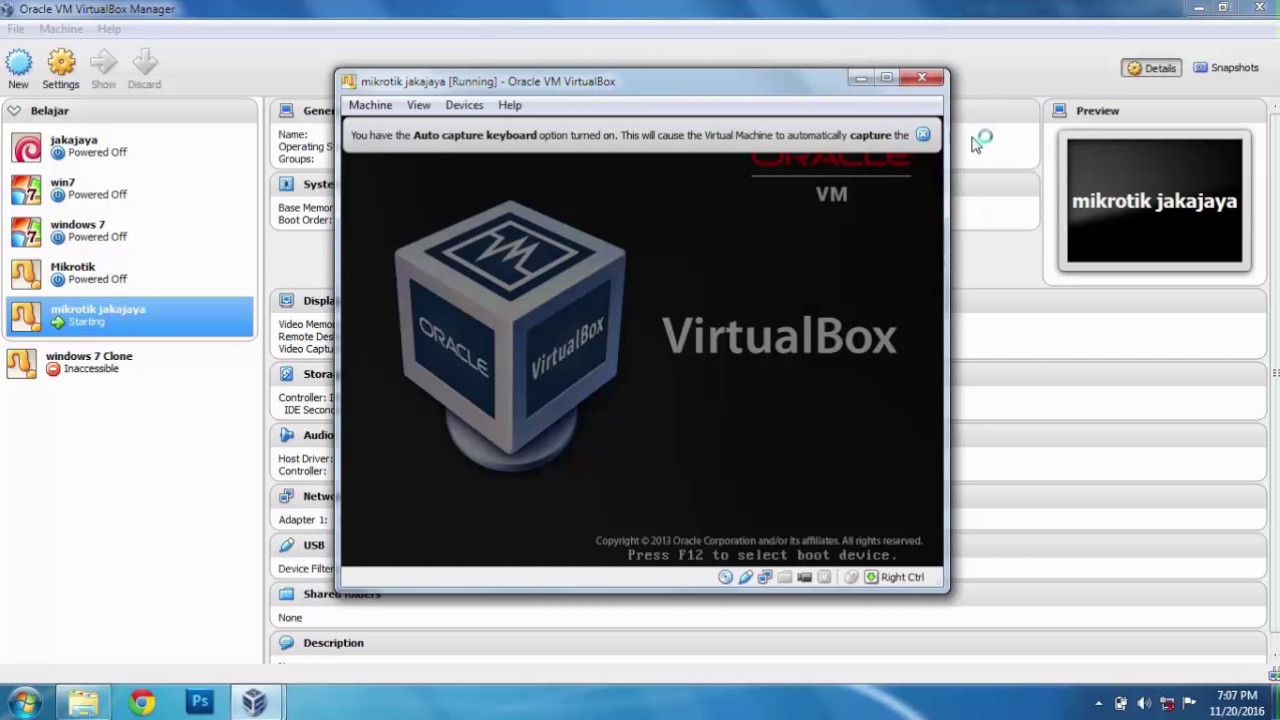This screenshot has height=720, width=1280.
Task: Click the Display section header icon
Action: (287, 300)
